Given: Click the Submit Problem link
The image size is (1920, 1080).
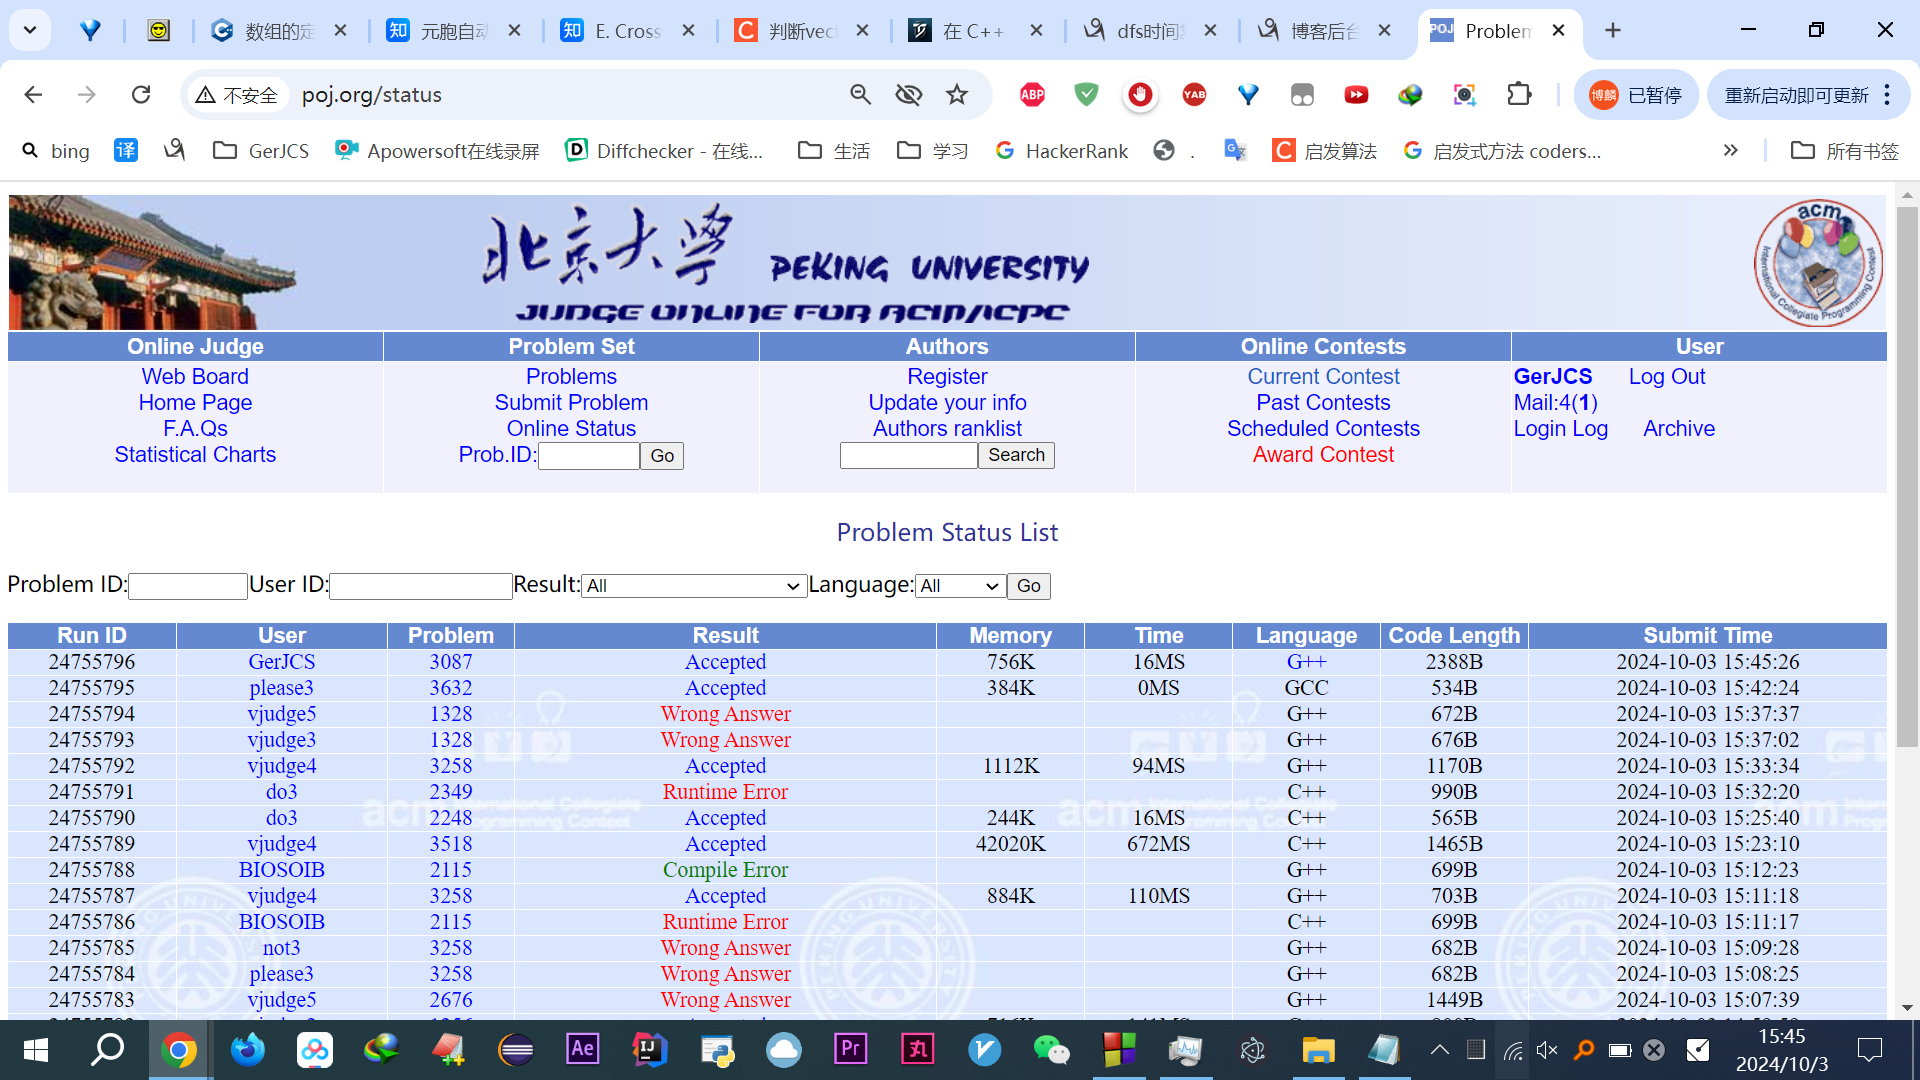Looking at the screenshot, I should (571, 403).
